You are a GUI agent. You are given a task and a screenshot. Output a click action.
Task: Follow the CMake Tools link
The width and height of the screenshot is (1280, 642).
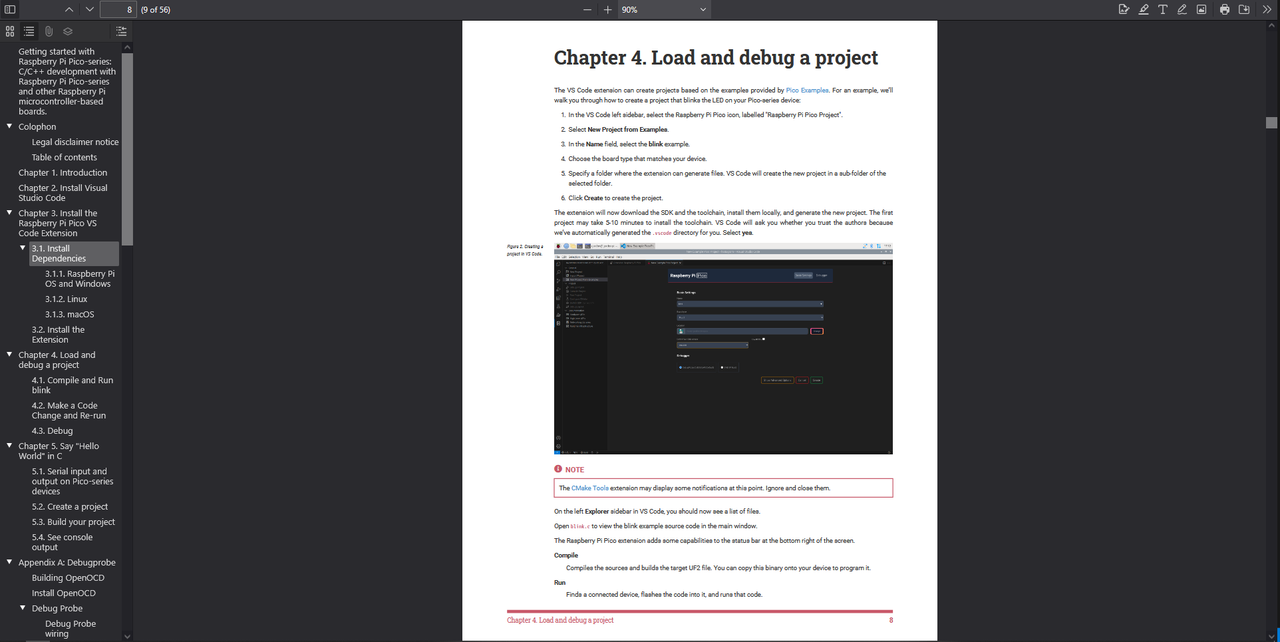tap(590, 488)
